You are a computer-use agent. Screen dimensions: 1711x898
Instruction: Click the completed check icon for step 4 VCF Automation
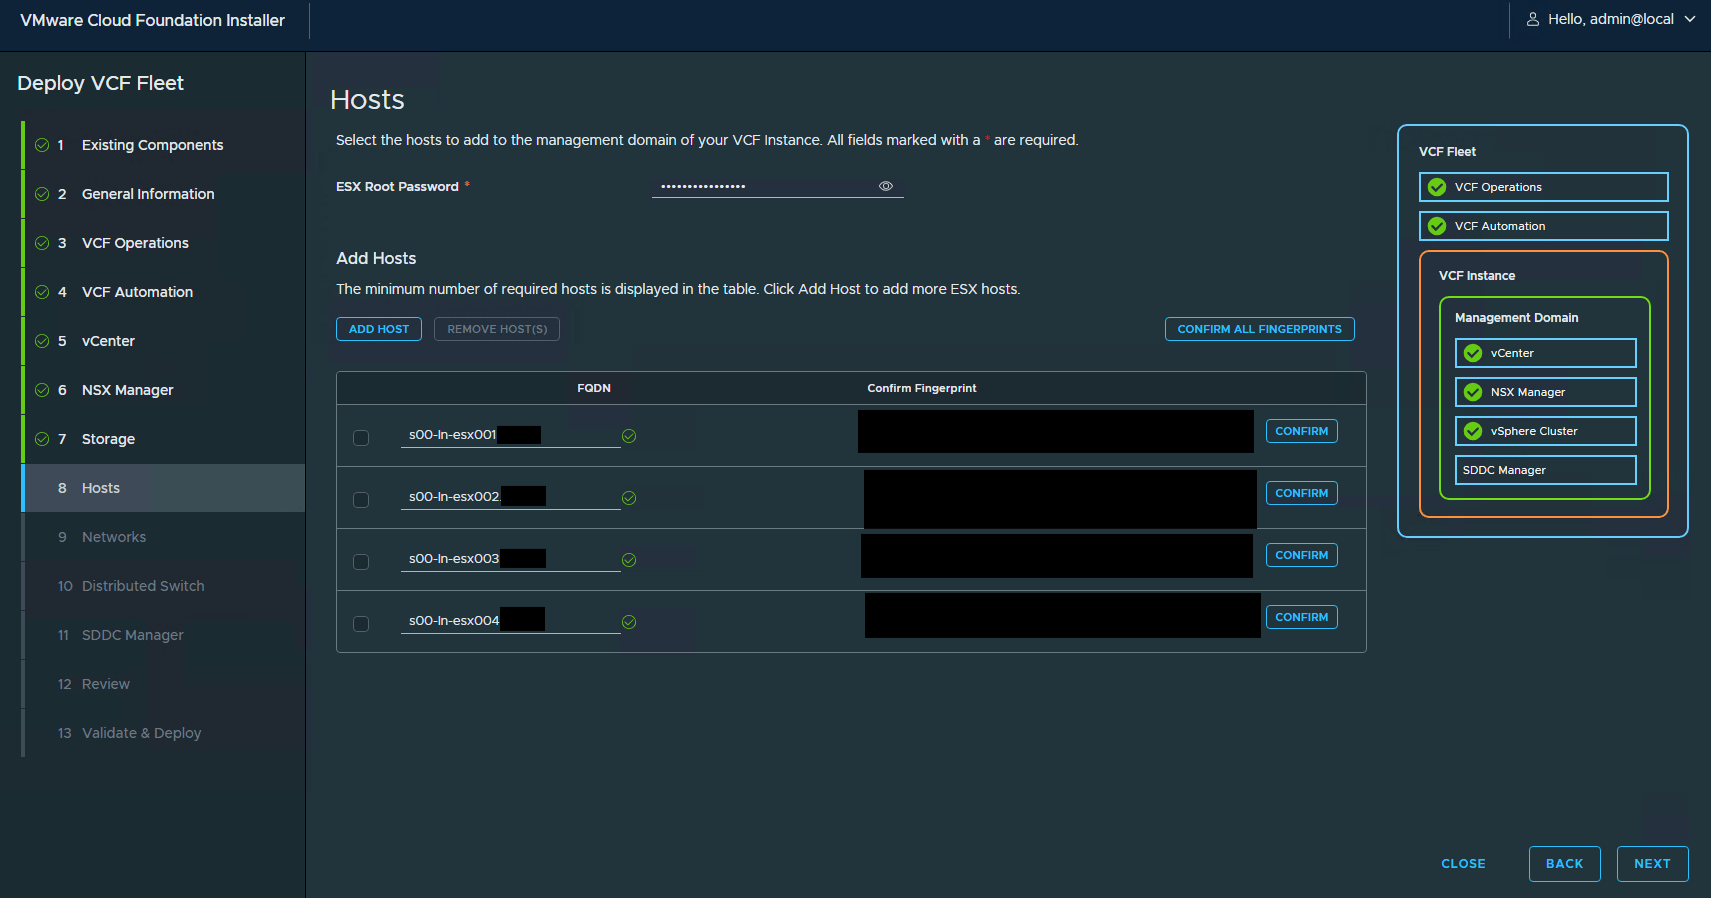point(42,292)
